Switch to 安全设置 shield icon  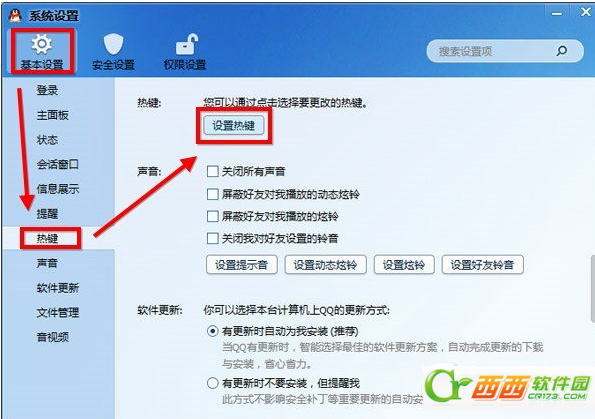pyautogui.click(x=113, y=51)
